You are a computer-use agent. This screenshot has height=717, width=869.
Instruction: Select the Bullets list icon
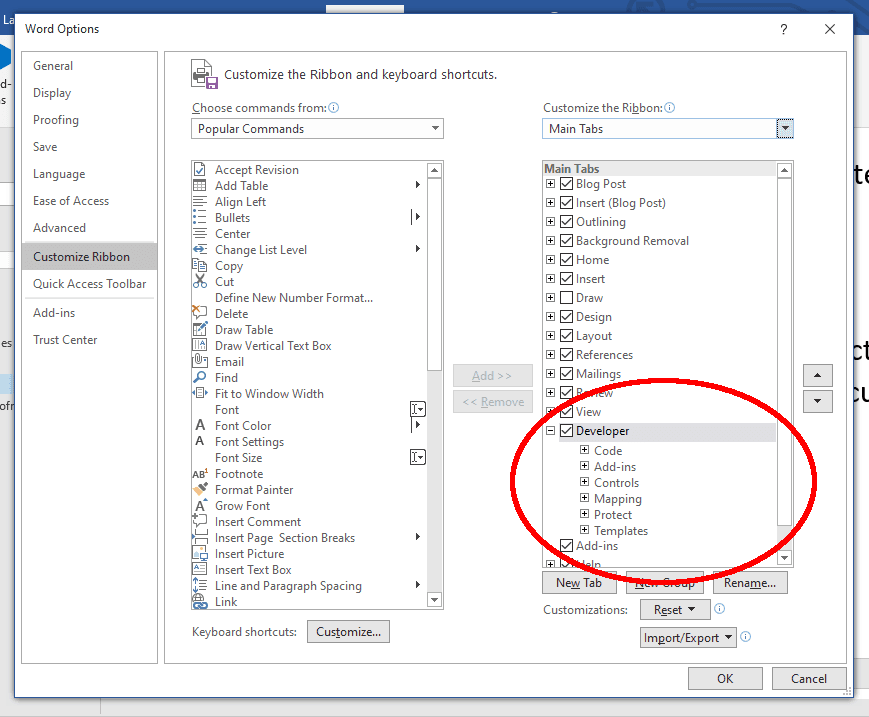pyautogui.click(x=200, y=218)
